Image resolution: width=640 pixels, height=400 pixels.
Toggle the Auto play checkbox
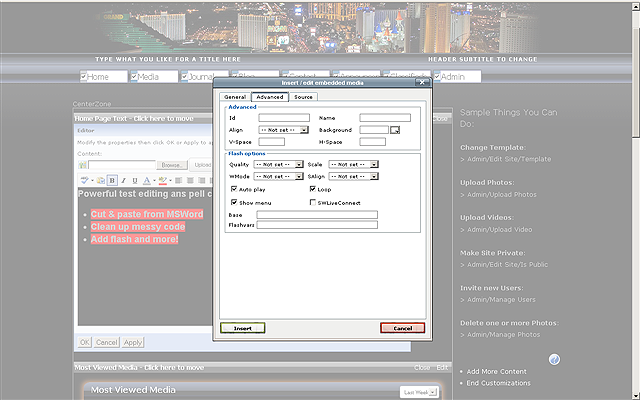coord(234,188)
